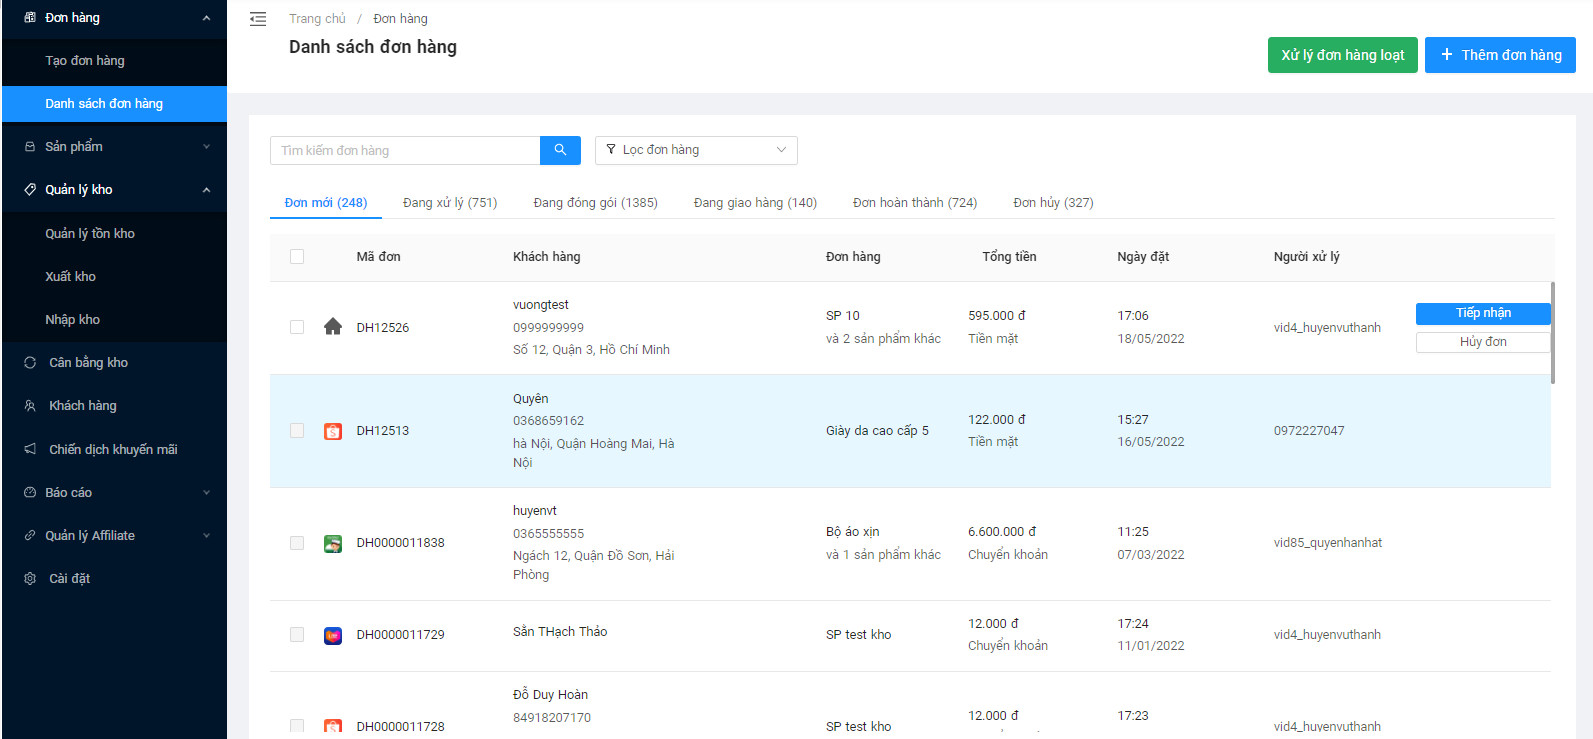This screenshot has width=1593, height=739.
Task: Collapse the Quản lý kho sidebar section
Action: tap(206, 190)
